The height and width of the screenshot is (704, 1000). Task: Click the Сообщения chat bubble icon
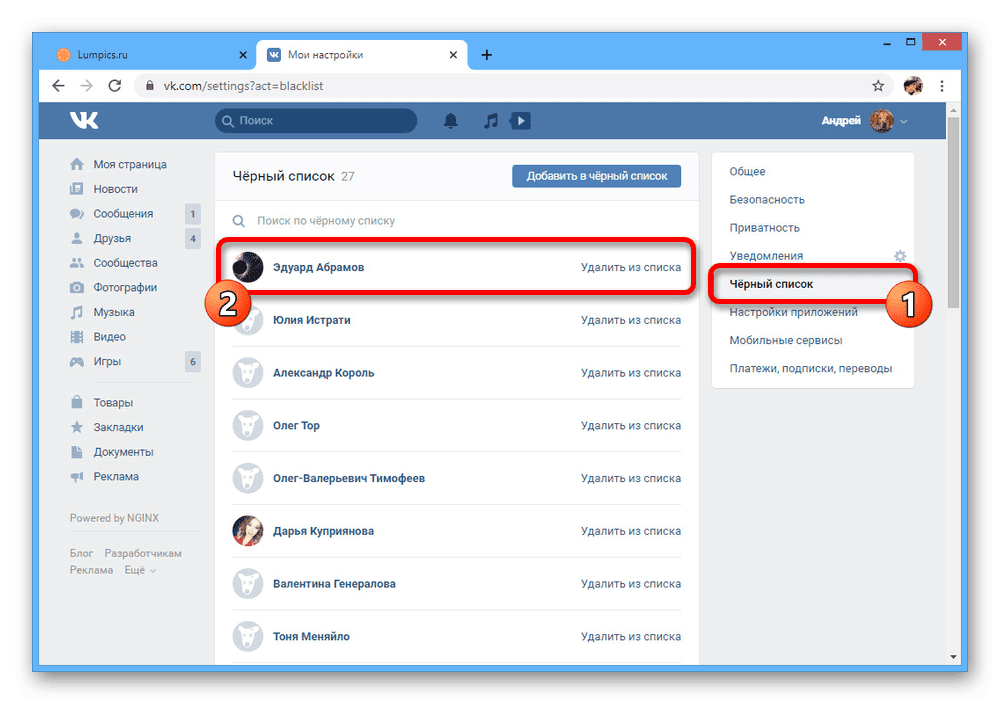click(x=77, y=214)
